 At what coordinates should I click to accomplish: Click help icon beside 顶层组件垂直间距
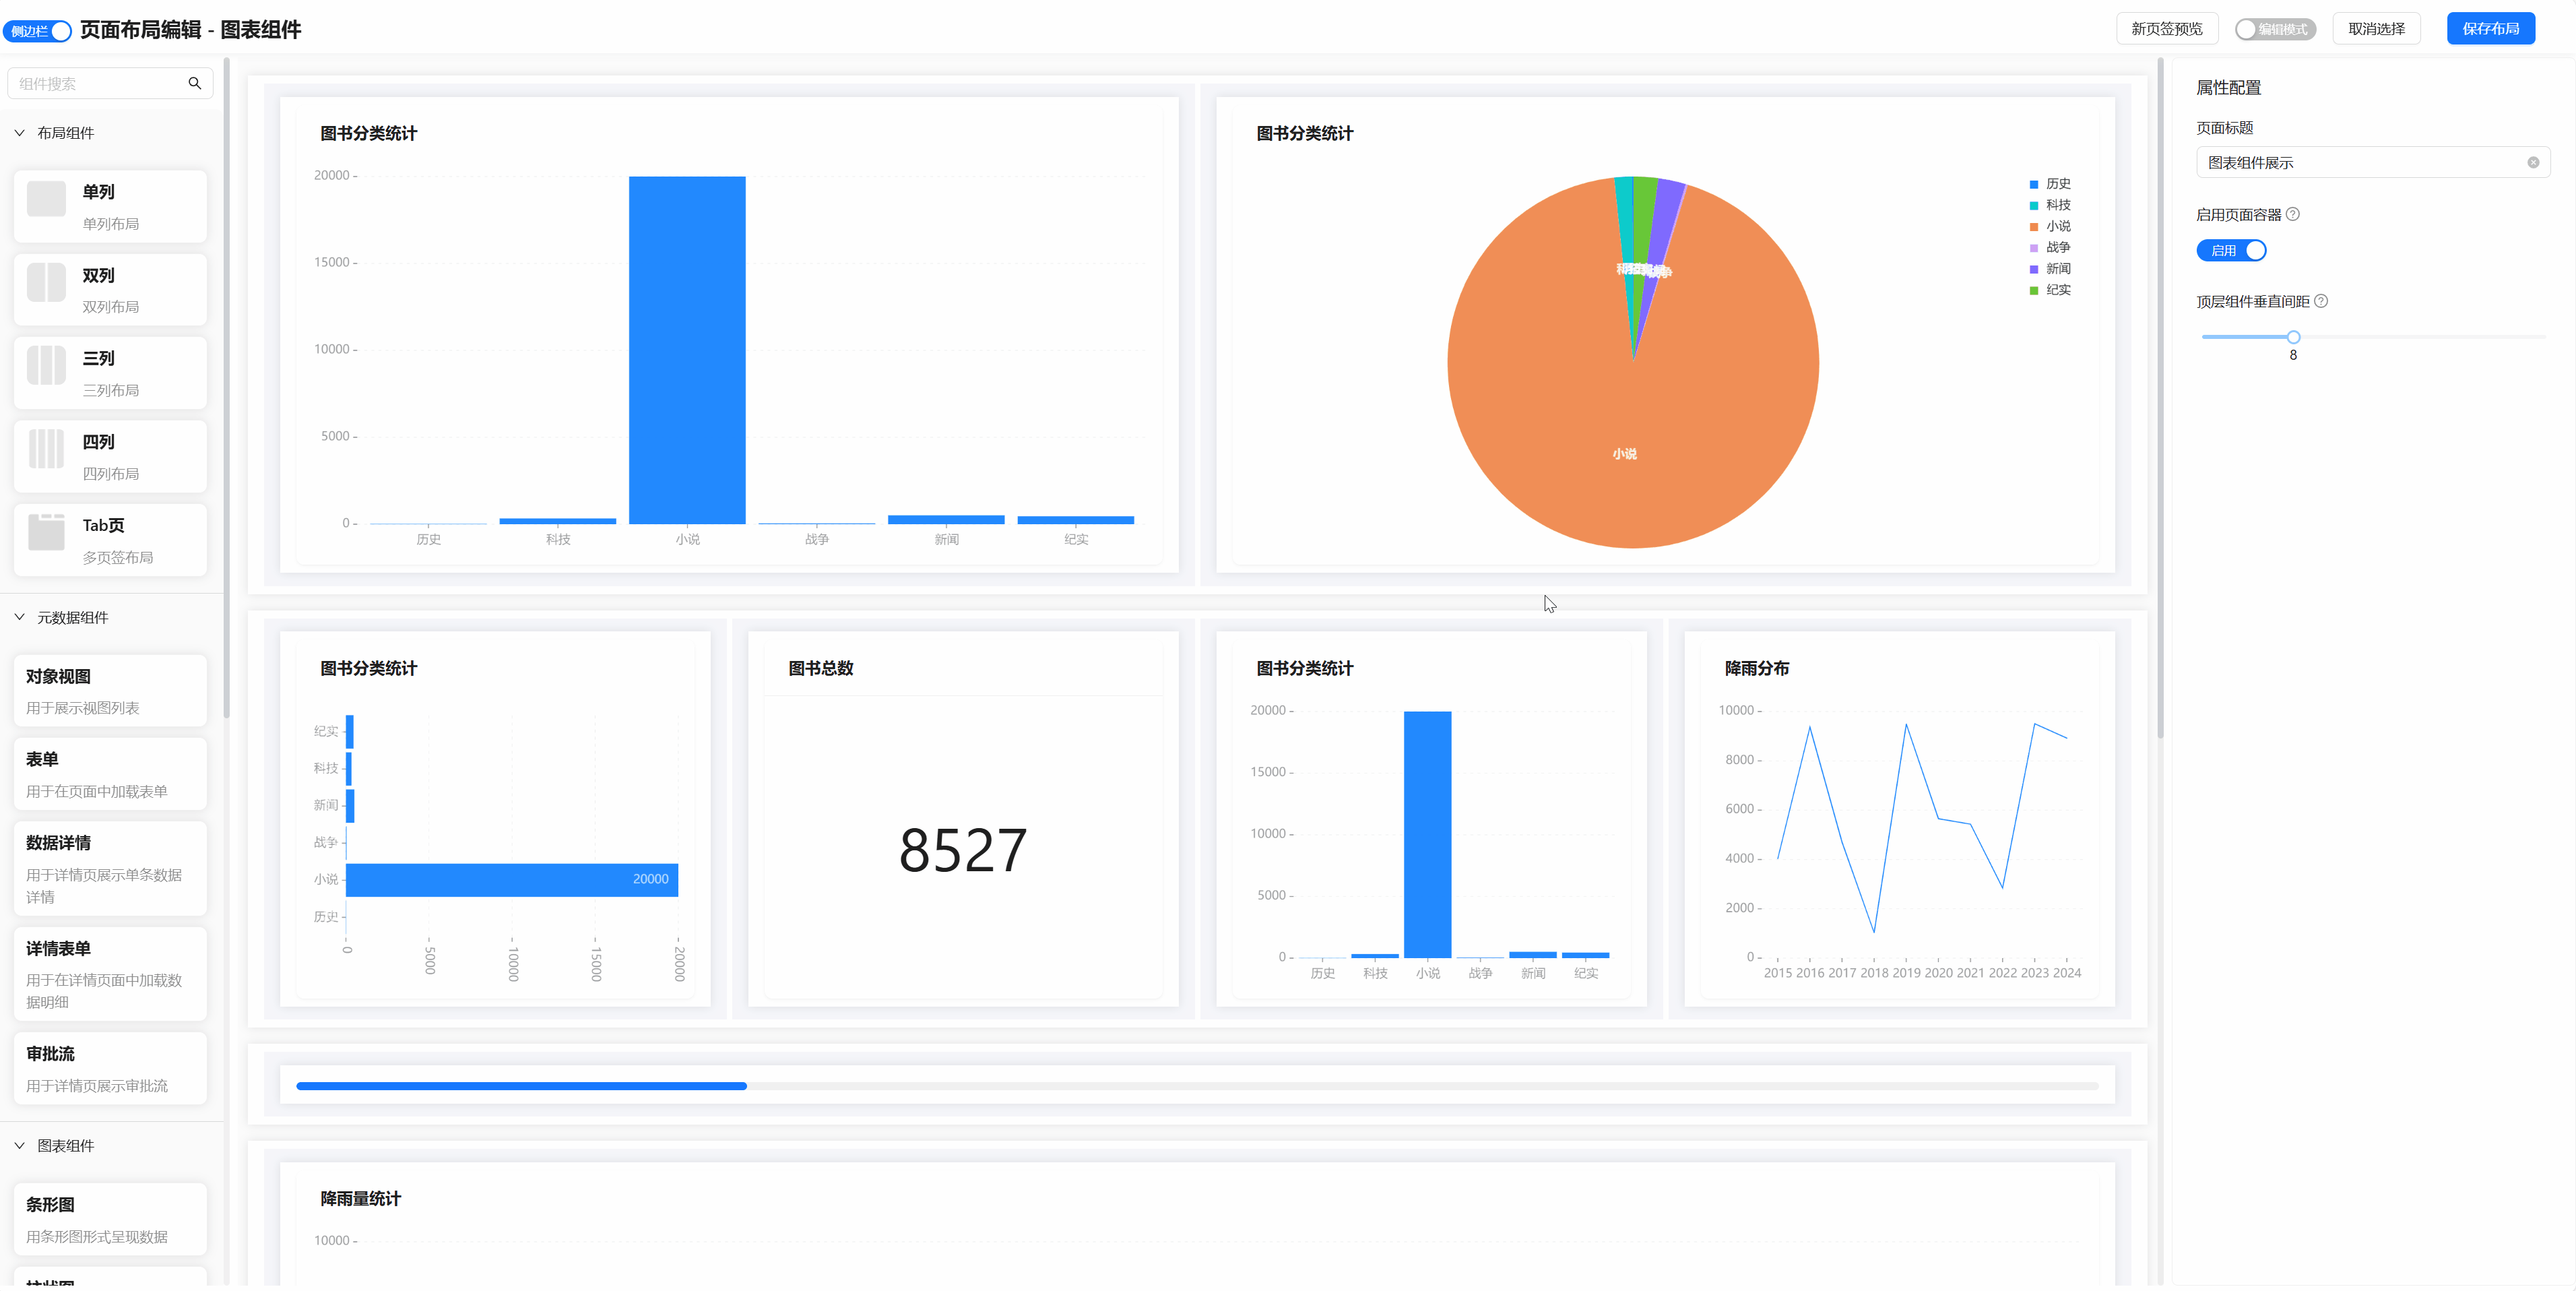pyautogui.click(x=2321, y=301)
